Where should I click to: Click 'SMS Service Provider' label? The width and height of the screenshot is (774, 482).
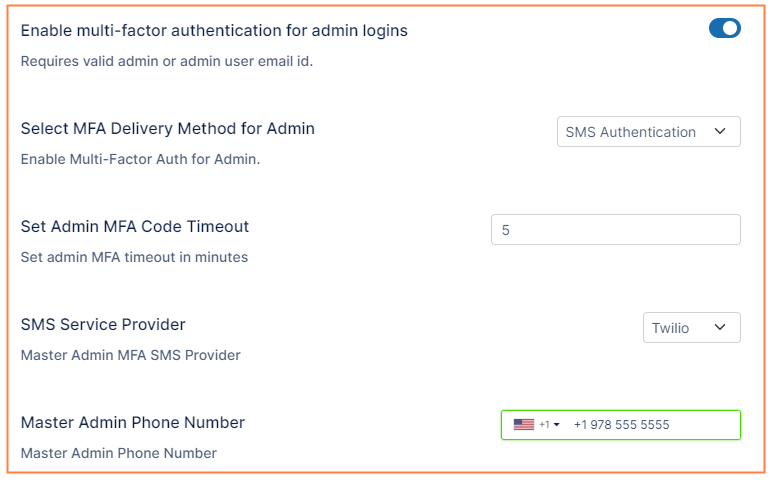pyautogui.click(x=103, y=324)
